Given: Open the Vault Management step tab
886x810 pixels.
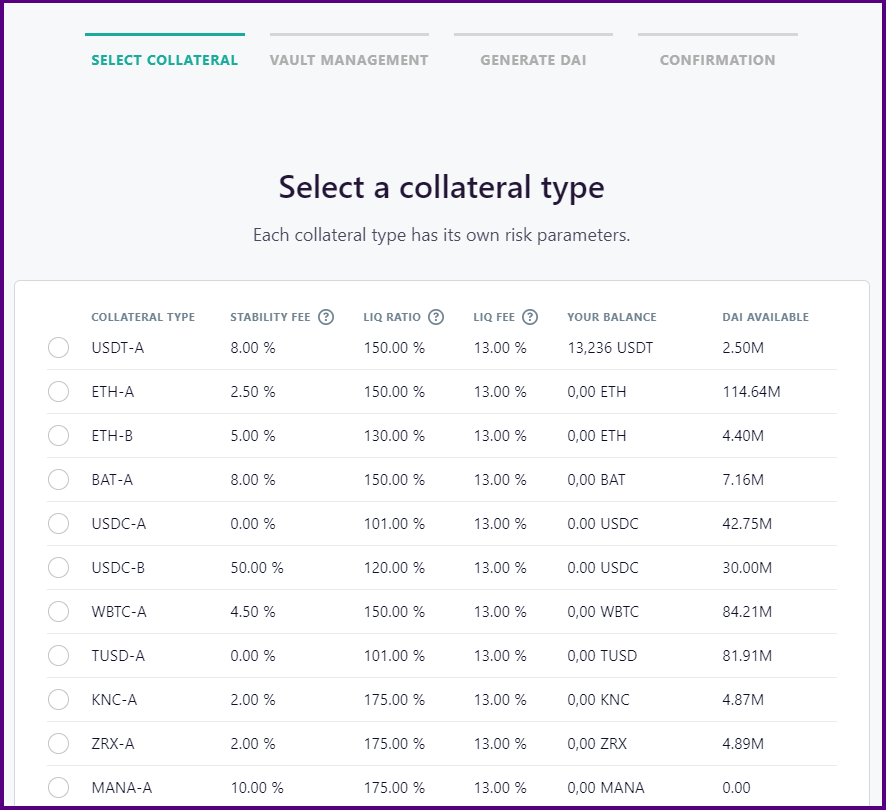Looking at the screenshot, I should coord(349,60).
